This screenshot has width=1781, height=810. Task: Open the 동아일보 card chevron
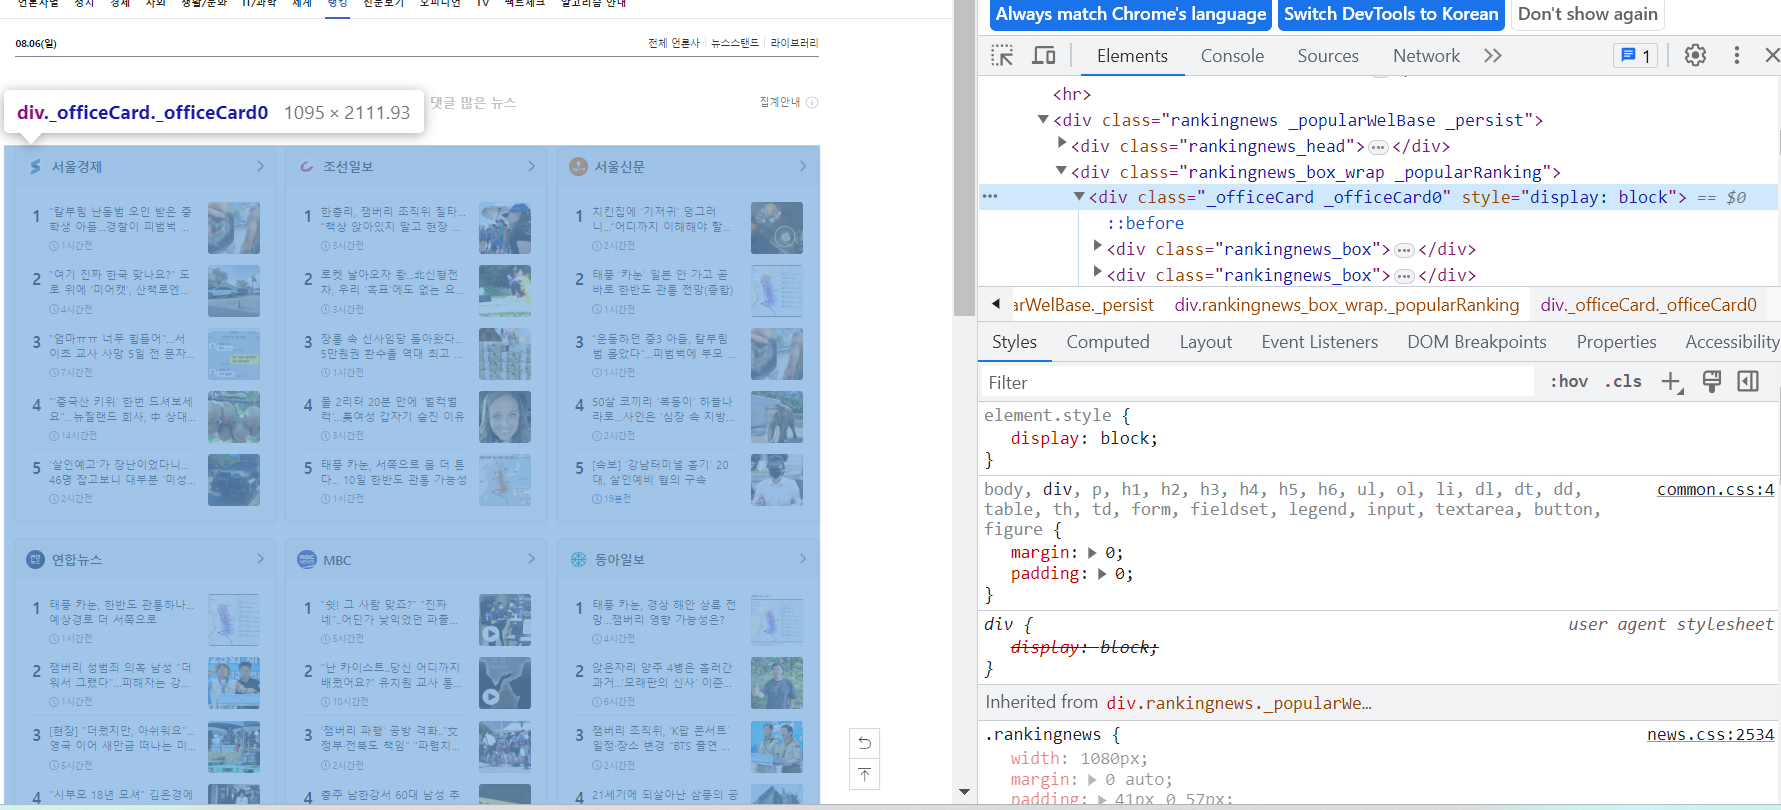click(802, 559)
